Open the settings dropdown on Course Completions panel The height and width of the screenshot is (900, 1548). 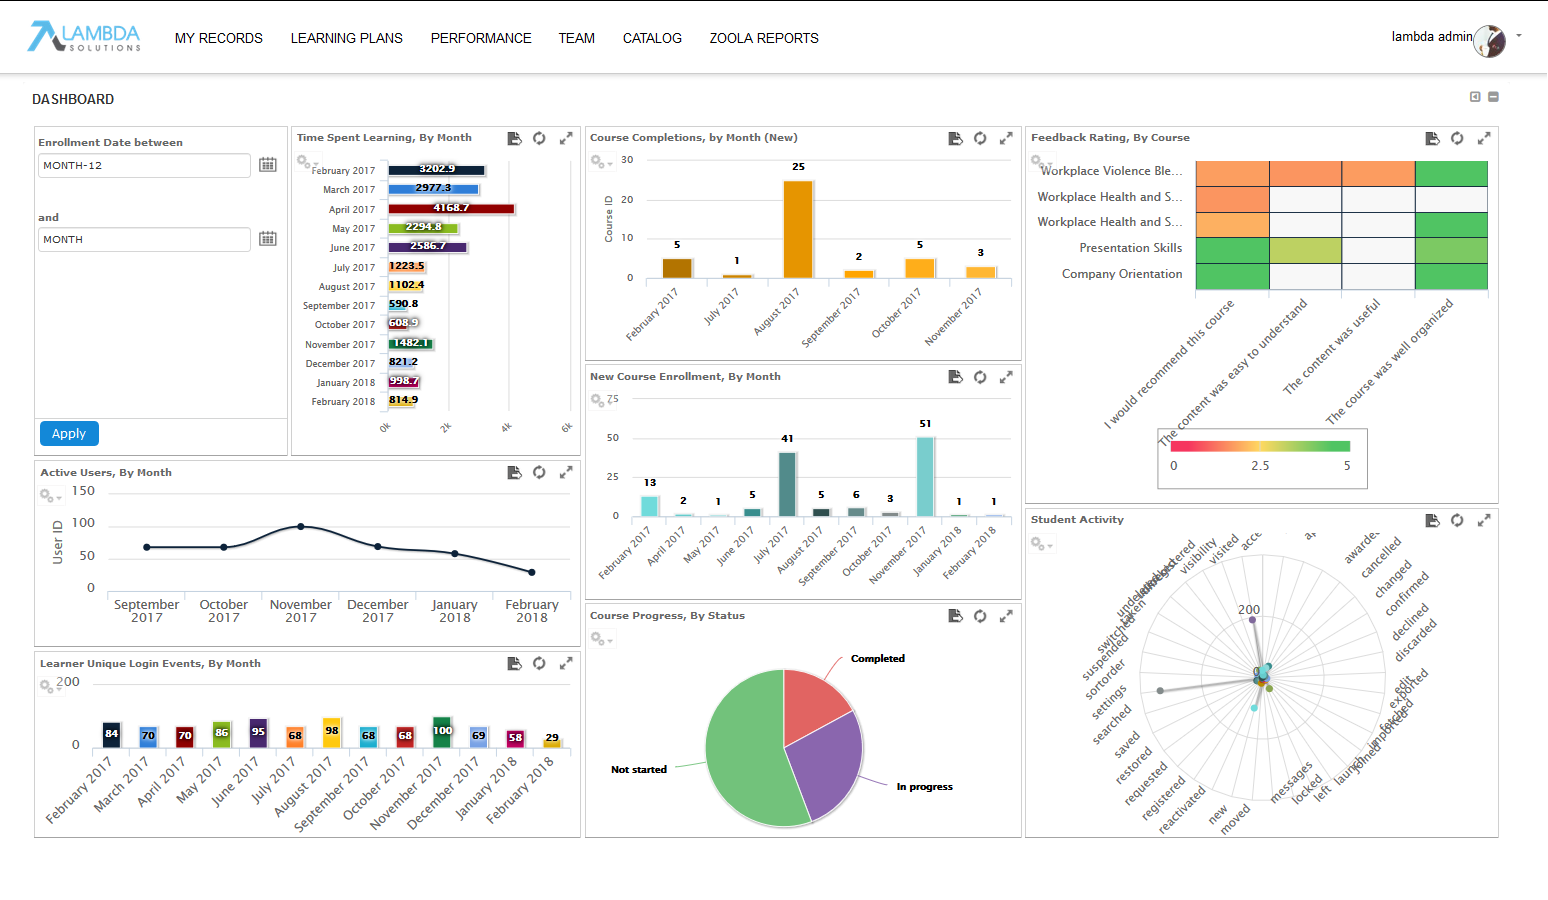600,161
